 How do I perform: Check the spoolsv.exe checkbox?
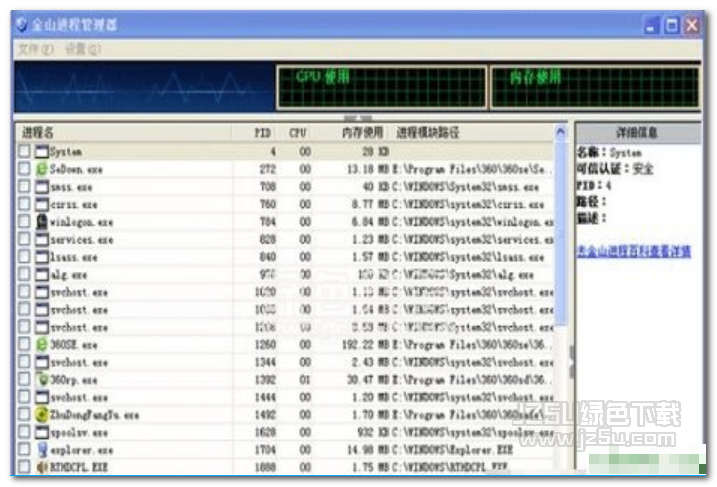24,432
